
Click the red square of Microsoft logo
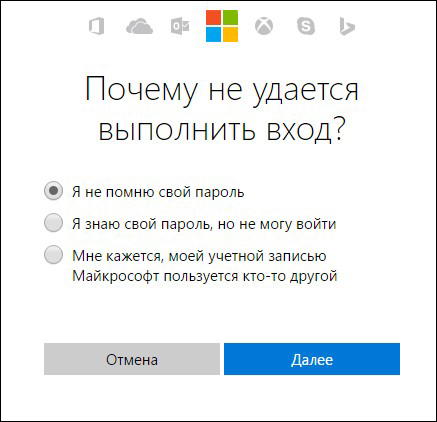click(213, 18)
